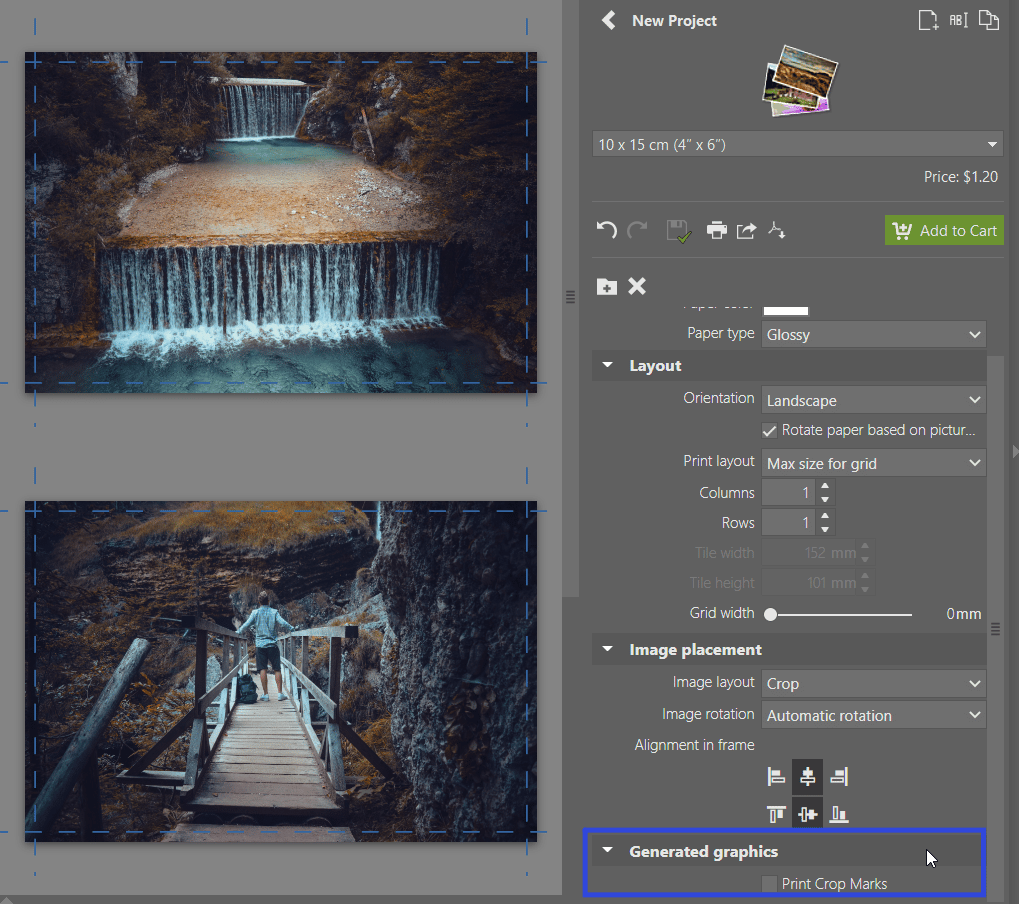Screen dimensions: 1019x904
Task: Open the Orientation dropdown showing Landscape
Action: (x=873, y=400)
